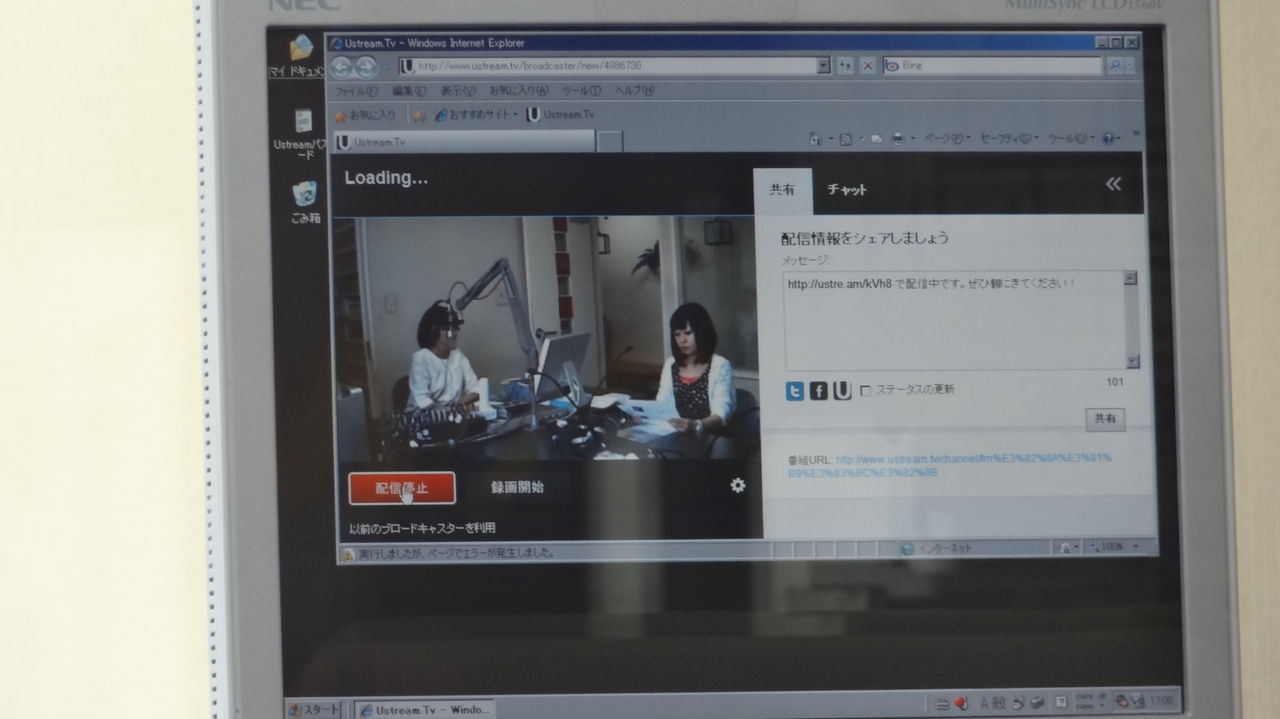Click the refresh icon beside the address bar
Image resolution: width=1280 pixels, height=719 pixels.
[845, 65]
